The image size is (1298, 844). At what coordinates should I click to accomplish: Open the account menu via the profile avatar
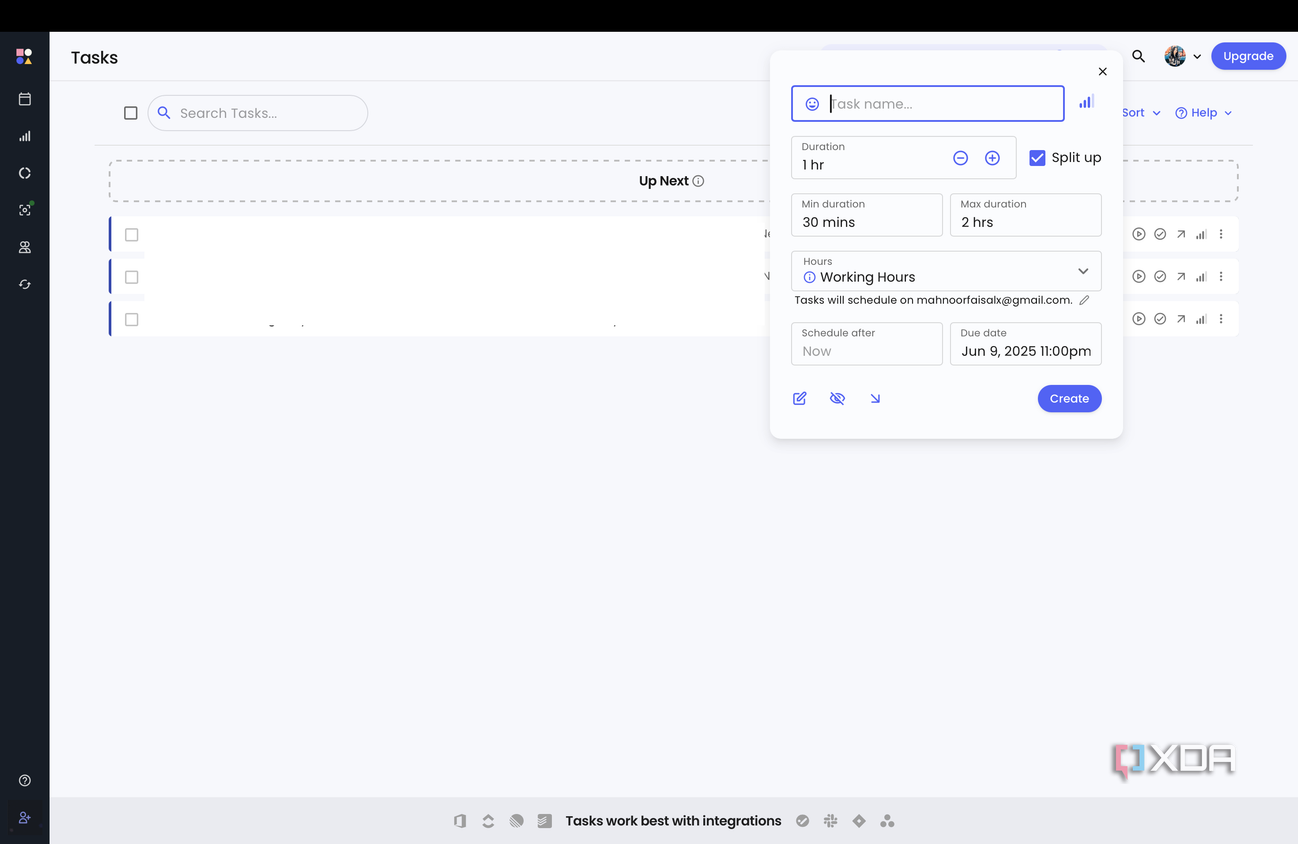1175,56
